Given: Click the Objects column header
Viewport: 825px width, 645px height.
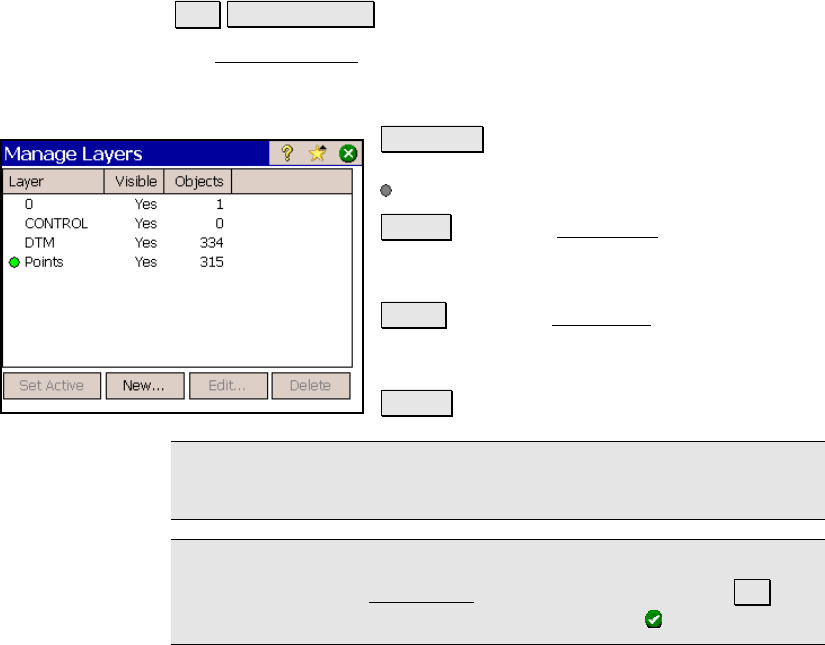Looking at the screenshot, I should 198,182.
